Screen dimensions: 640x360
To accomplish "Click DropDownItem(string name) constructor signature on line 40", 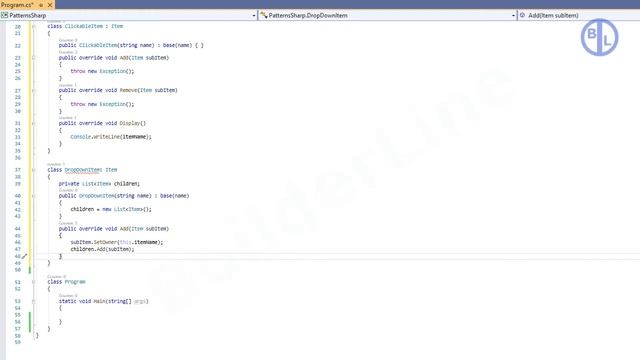I will tap(124, 196).
